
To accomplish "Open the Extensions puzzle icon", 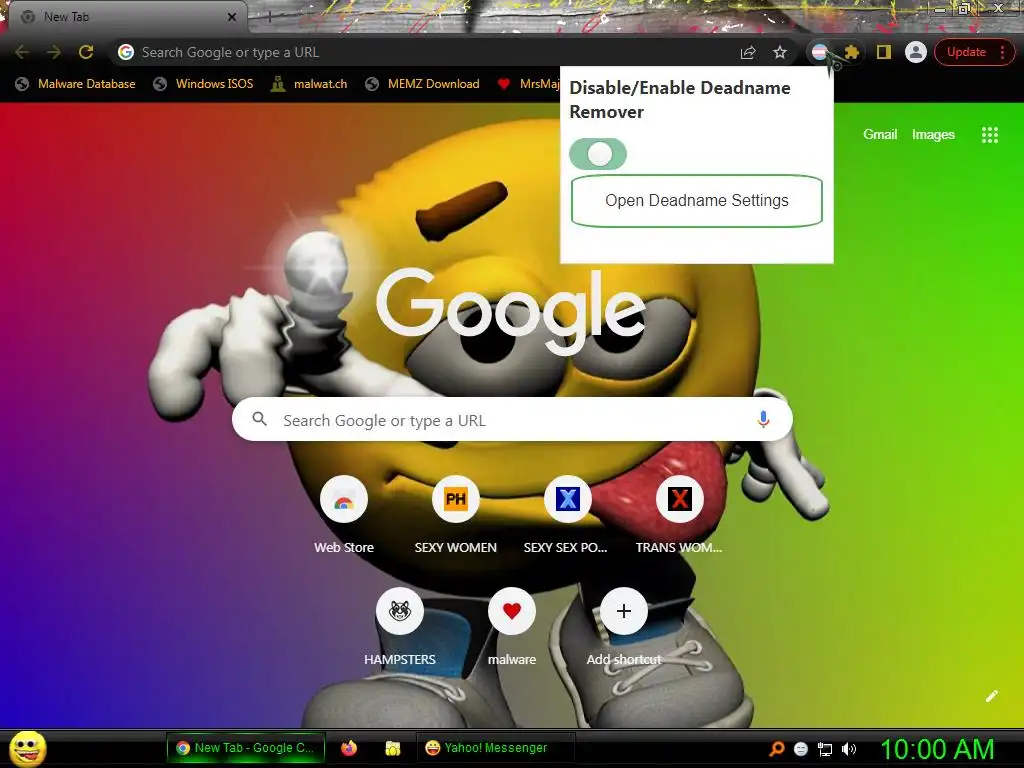I will point(852,52).
